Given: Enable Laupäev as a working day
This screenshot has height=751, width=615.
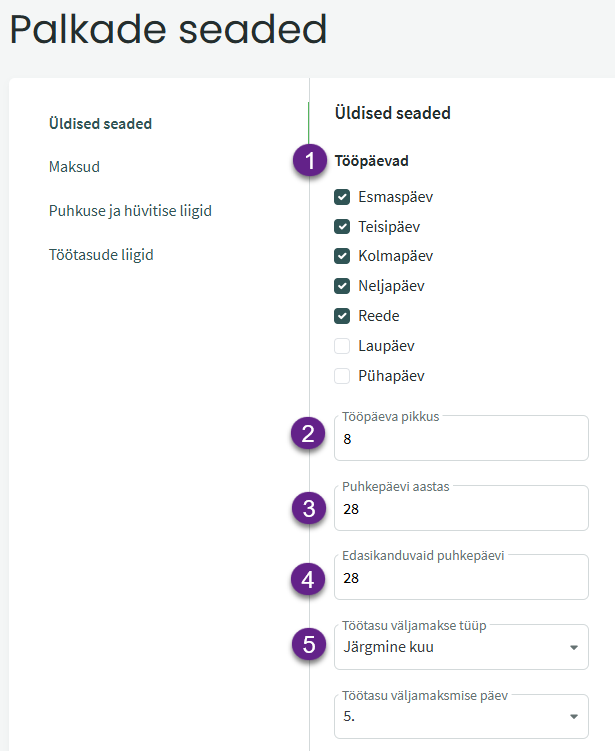Looking at the screenshot, I should (x=342, y=346).
